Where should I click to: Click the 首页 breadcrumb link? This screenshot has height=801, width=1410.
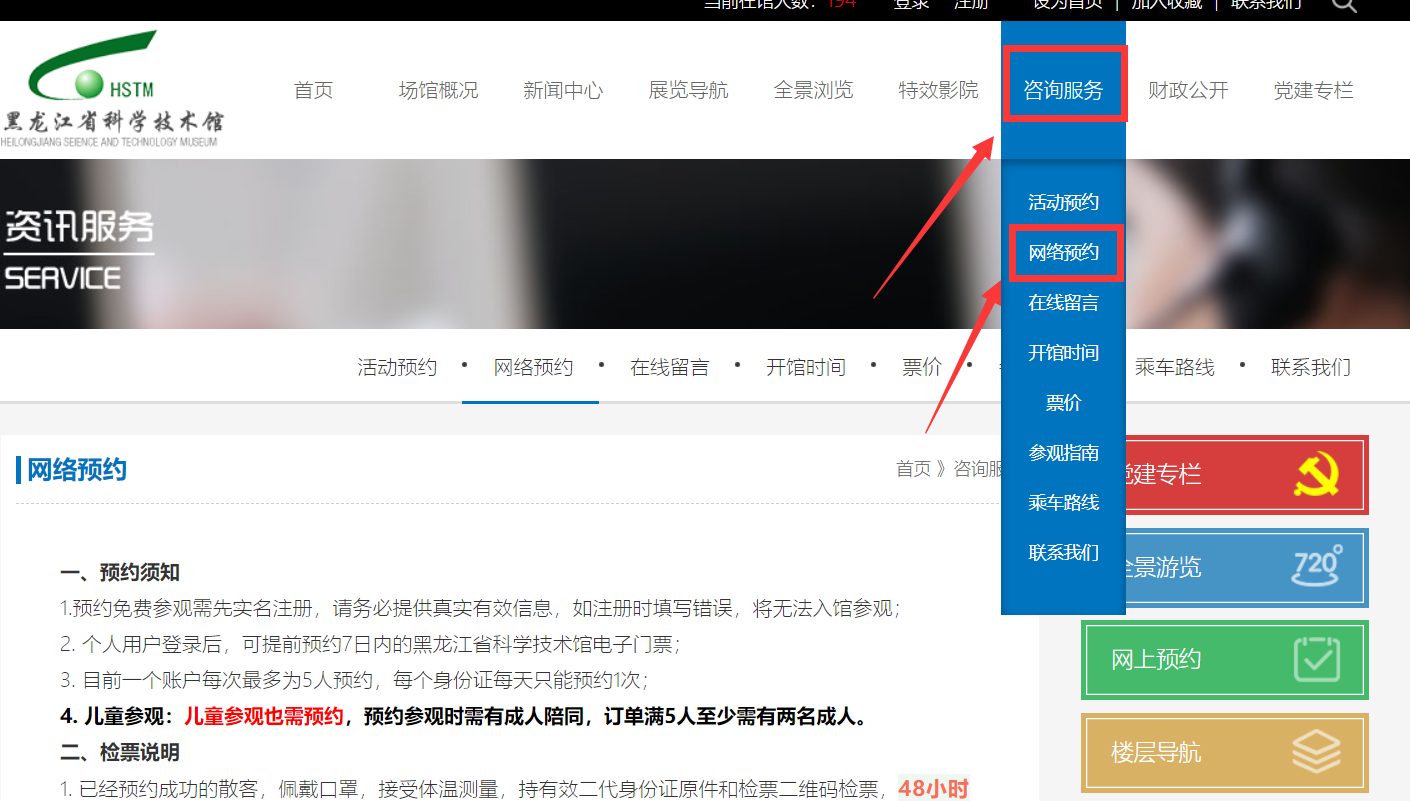912,469
